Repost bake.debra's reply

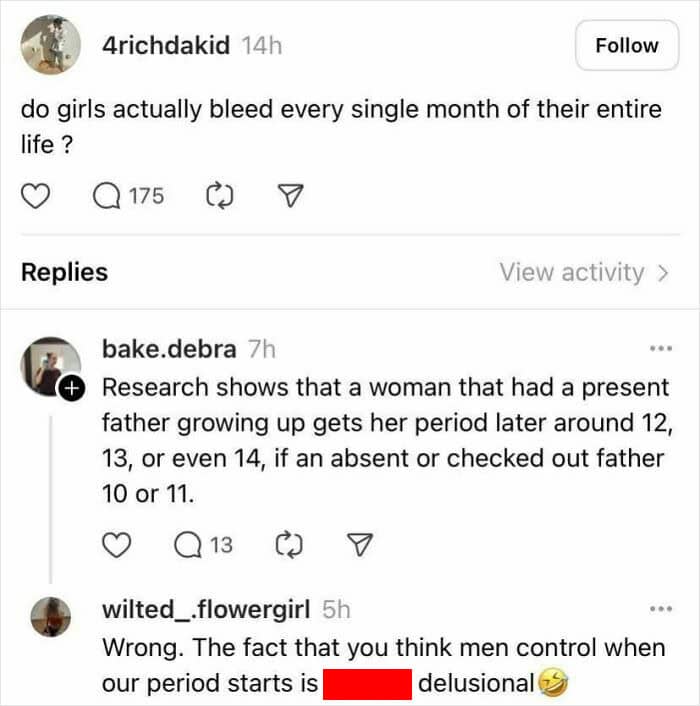(289, 545)
